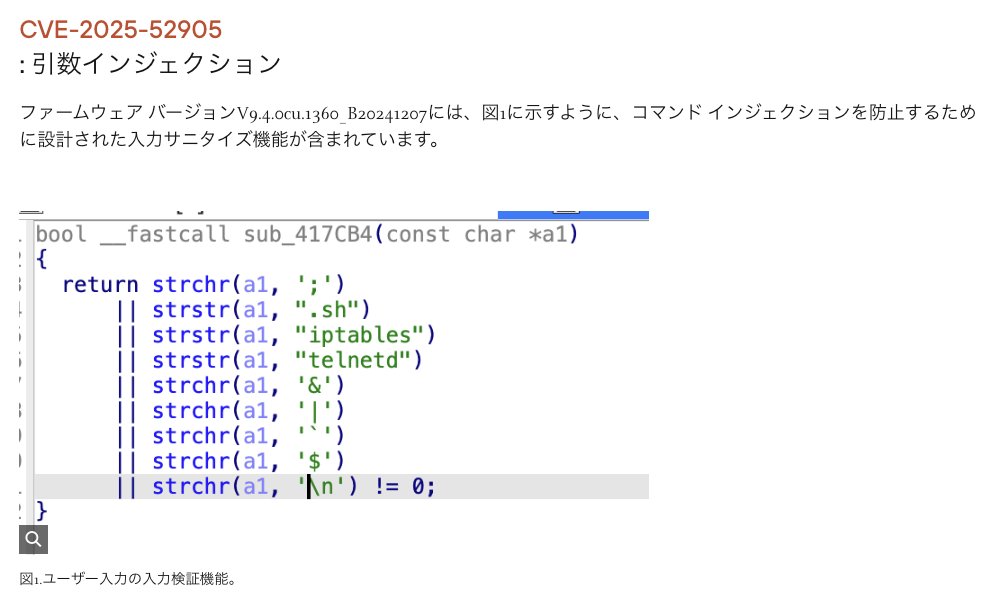Click the magnifier icon below the code image
The width and height of the screenshot is (1007, 608).
coord(33,539)
